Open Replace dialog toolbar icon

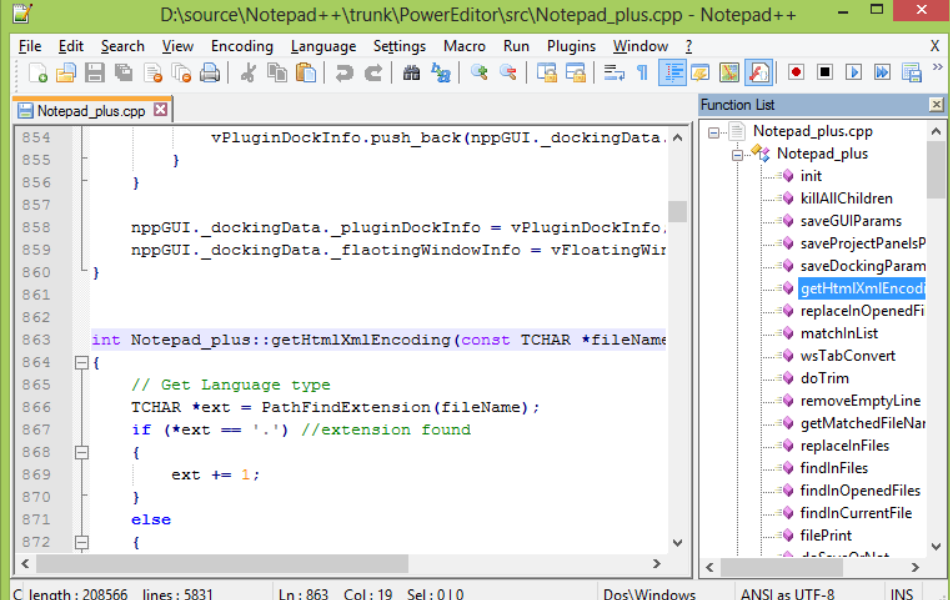[440, 73]
